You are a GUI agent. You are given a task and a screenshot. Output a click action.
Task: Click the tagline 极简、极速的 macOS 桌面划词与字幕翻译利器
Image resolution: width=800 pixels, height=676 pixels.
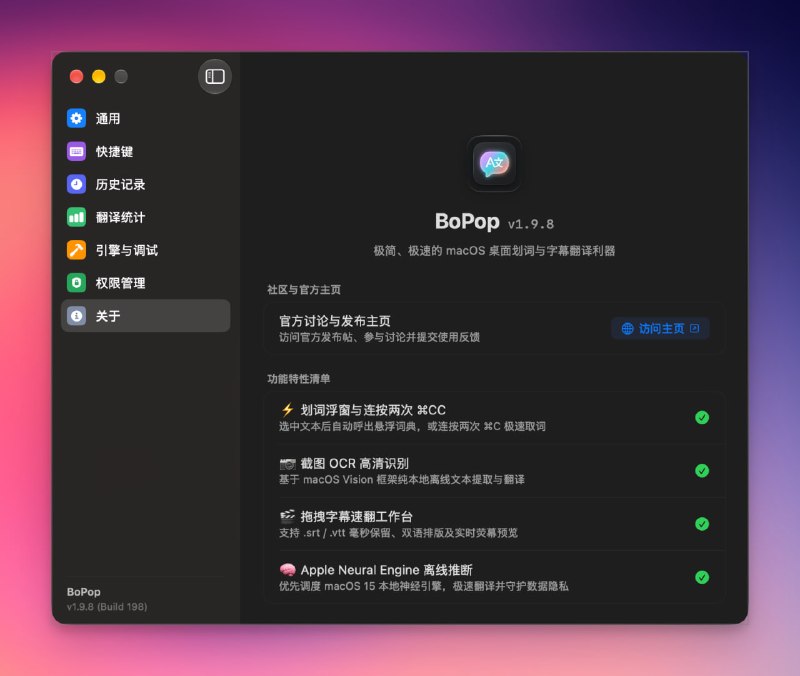[x=494, y=251]
